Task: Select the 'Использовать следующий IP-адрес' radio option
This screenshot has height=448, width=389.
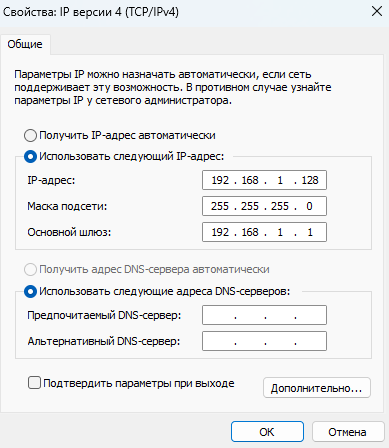Action: (30, 156)
